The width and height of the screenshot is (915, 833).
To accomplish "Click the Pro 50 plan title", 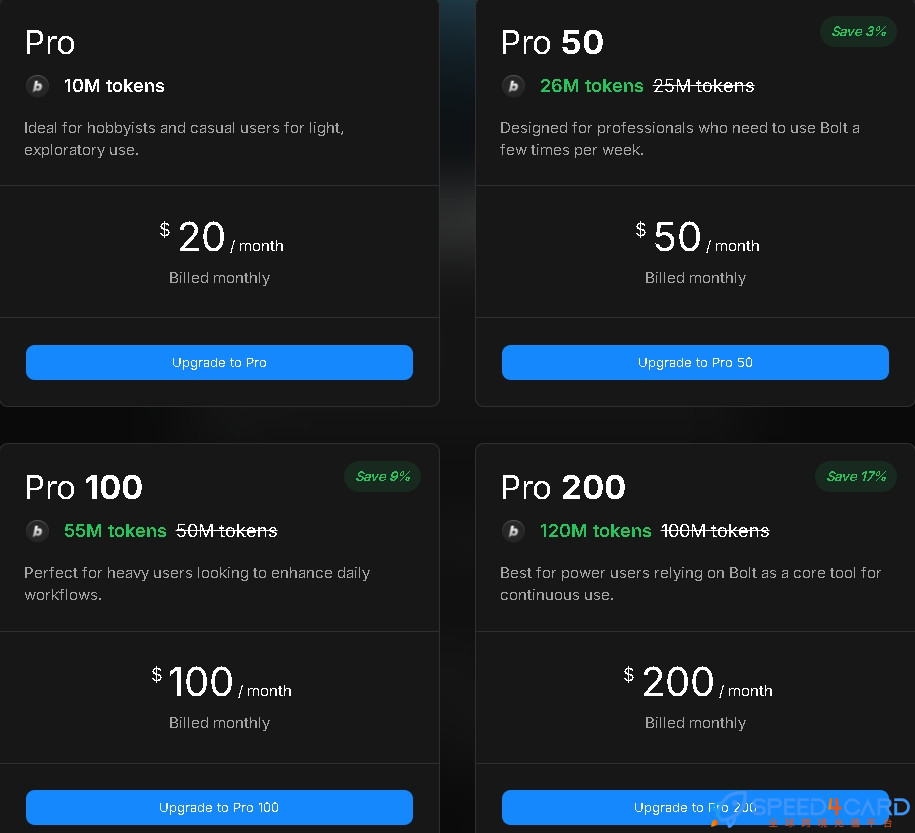I will pos(552,43).
